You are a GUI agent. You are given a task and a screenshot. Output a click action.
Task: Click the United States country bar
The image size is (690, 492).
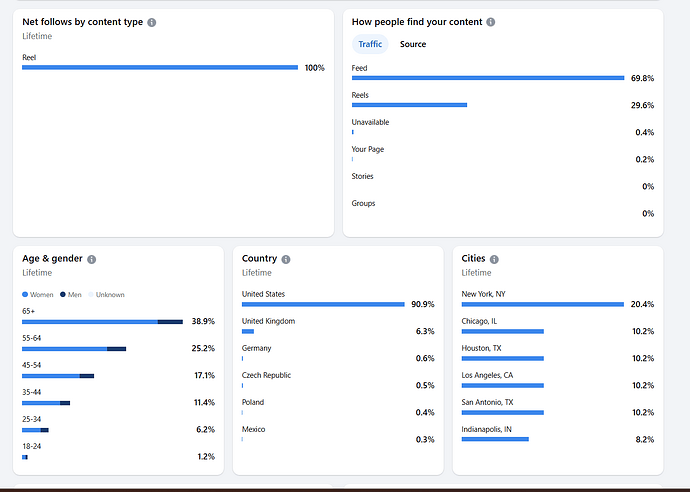tap(323, 304)
